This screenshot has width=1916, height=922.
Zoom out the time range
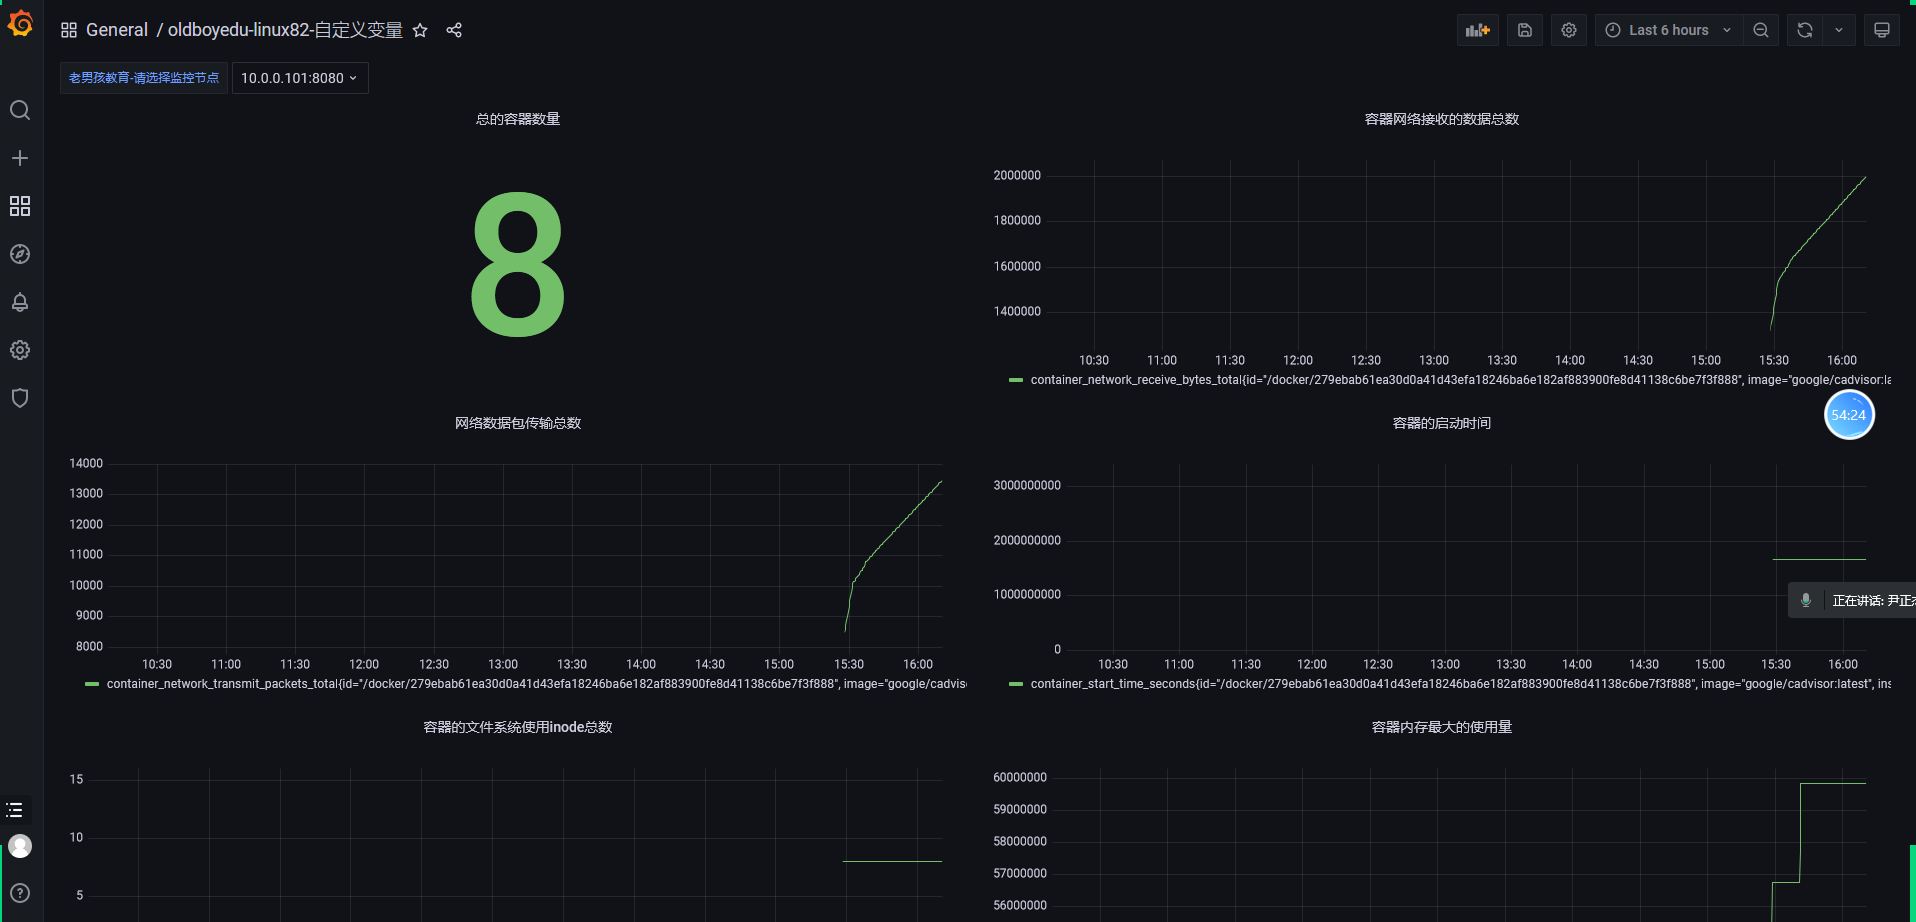click(x=1761, y=30)
